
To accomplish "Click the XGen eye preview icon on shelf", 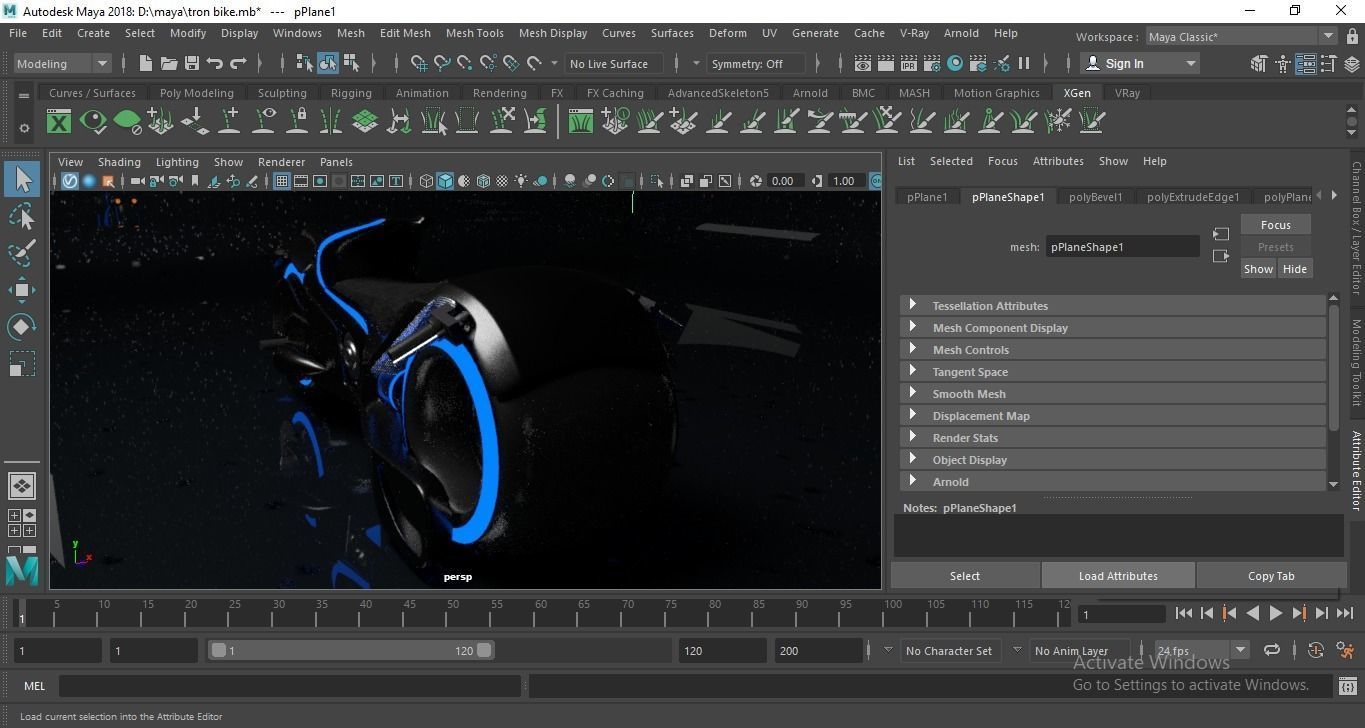I will [93, 122].
